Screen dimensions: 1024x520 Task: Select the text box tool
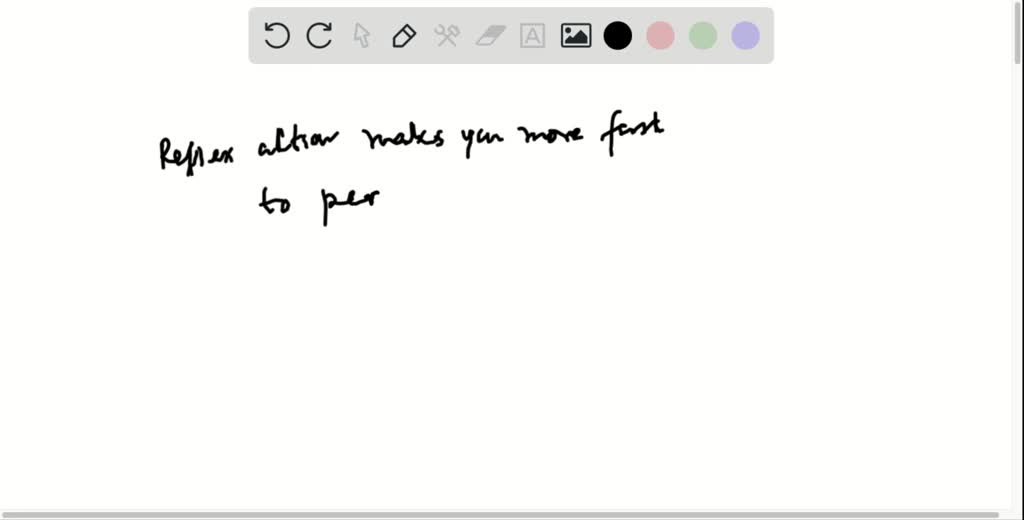point(533,36)
